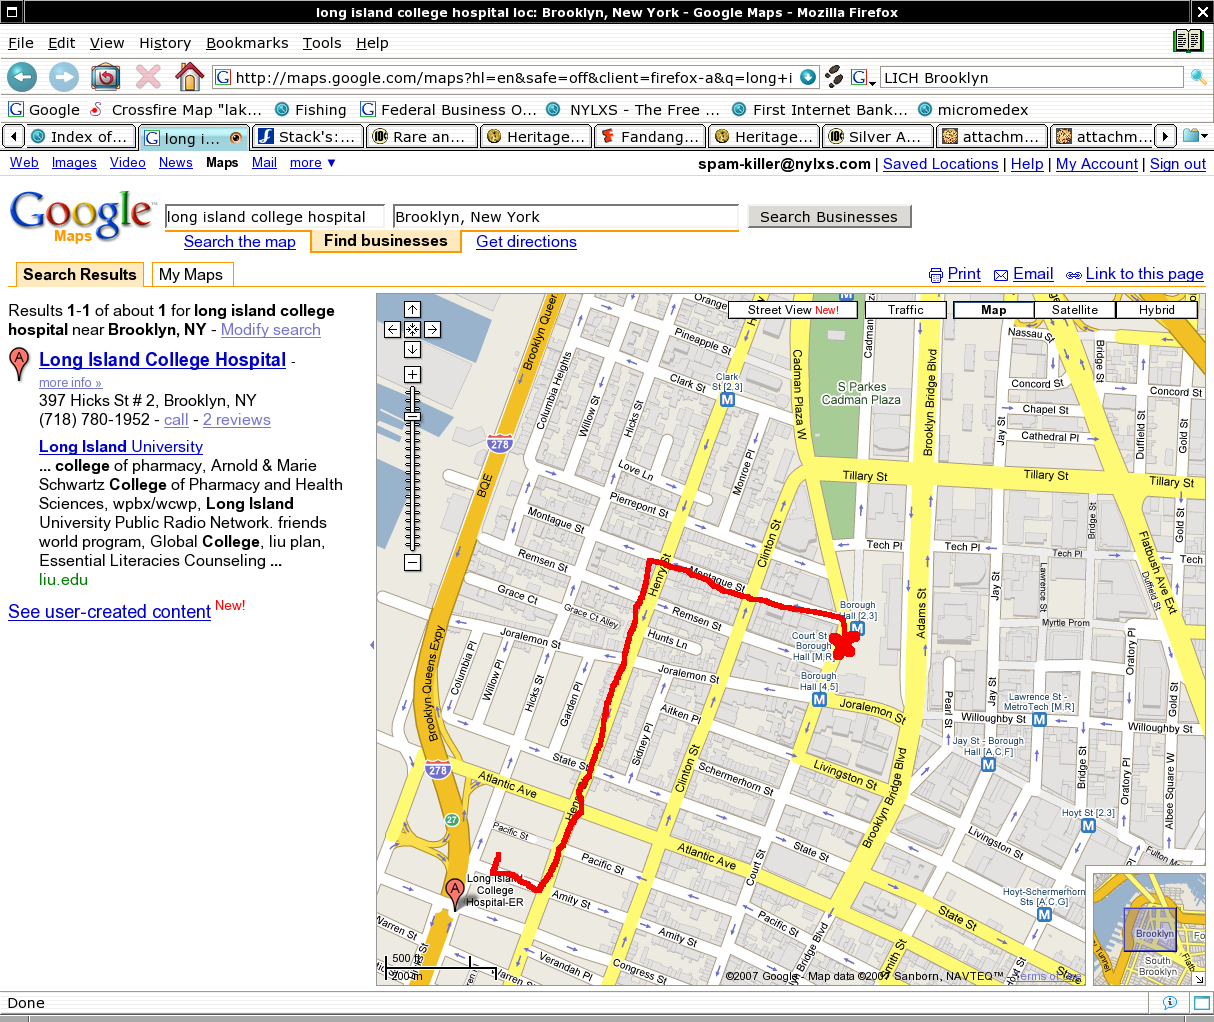Switch to the 'Fandang...' browser tab

point(650,136)
